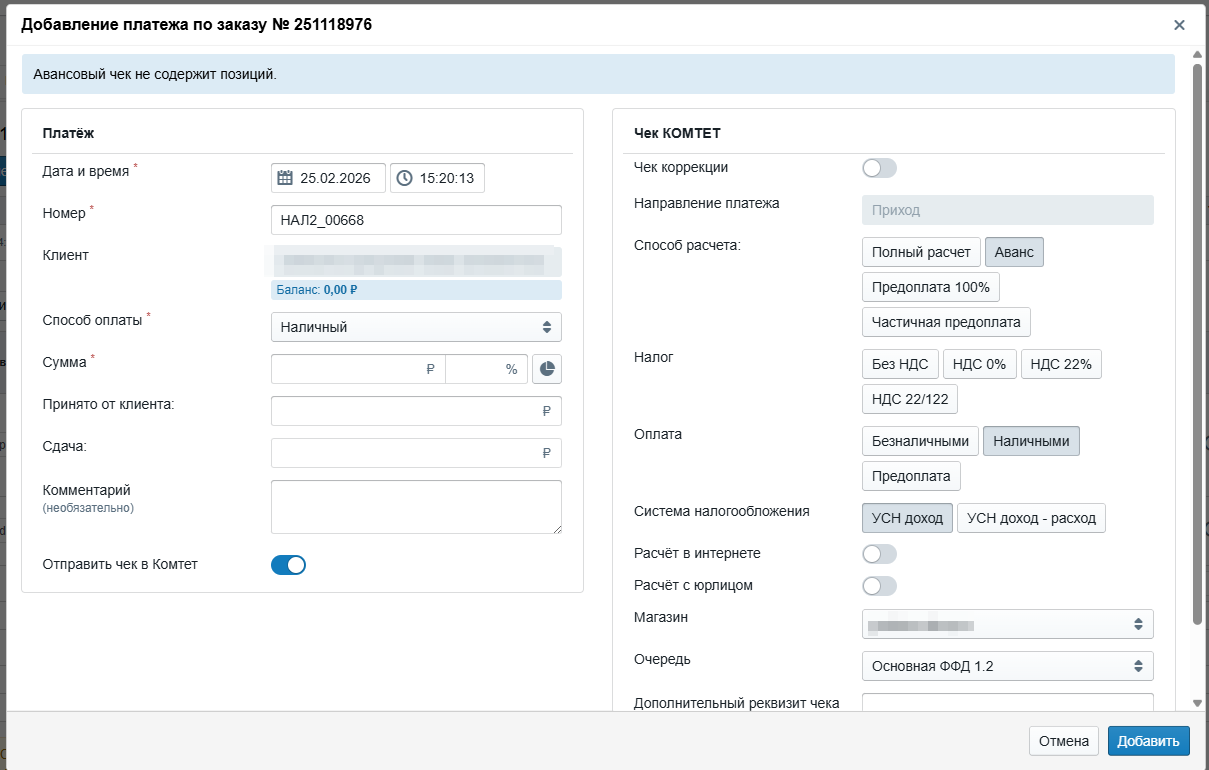
Task: Select НДС 22% tax option
Action: pos(1062,364)
